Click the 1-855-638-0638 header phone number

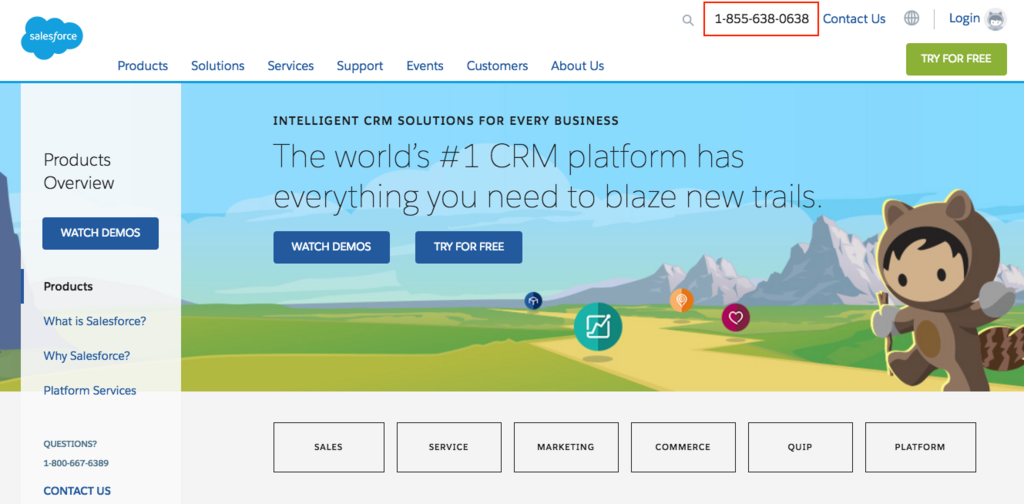pos(761,19)
